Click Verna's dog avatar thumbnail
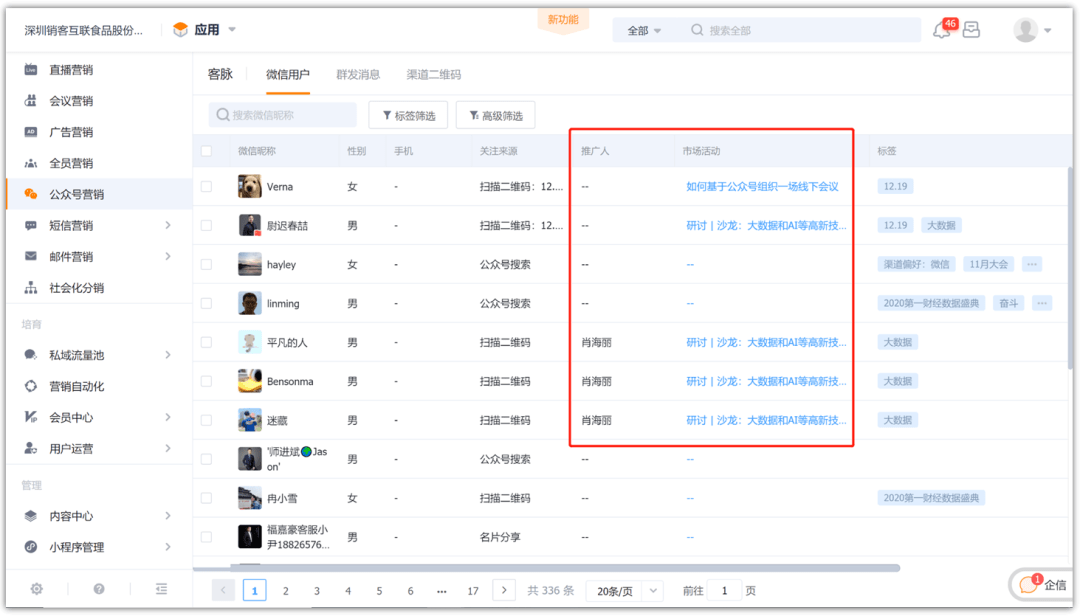 tap(249, 187)
